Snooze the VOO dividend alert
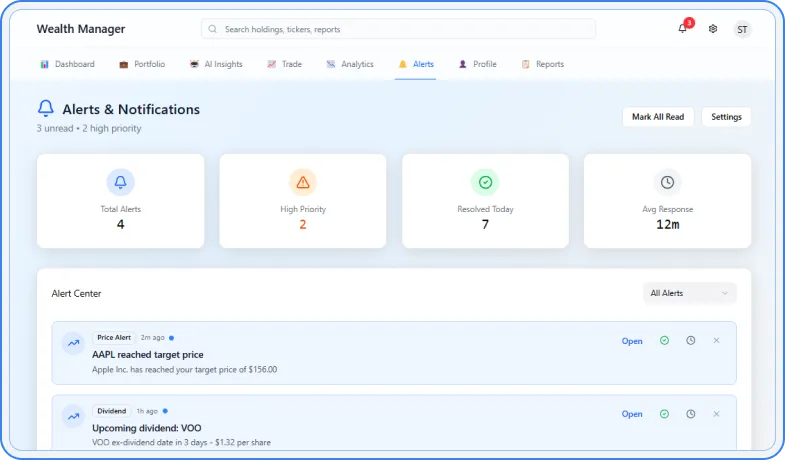 (x=691, y=414)
